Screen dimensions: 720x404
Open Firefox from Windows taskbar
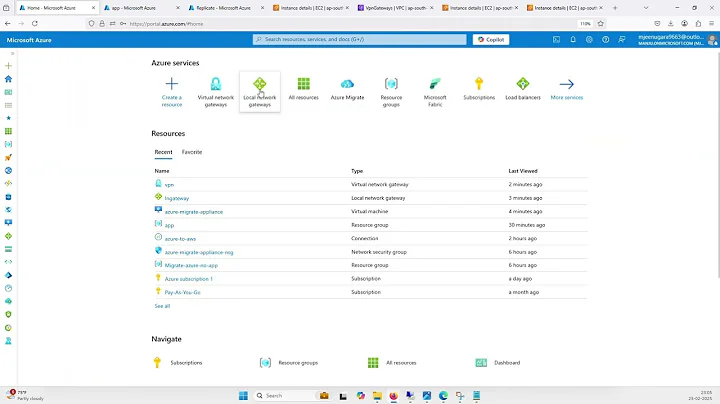coord(394,396)
